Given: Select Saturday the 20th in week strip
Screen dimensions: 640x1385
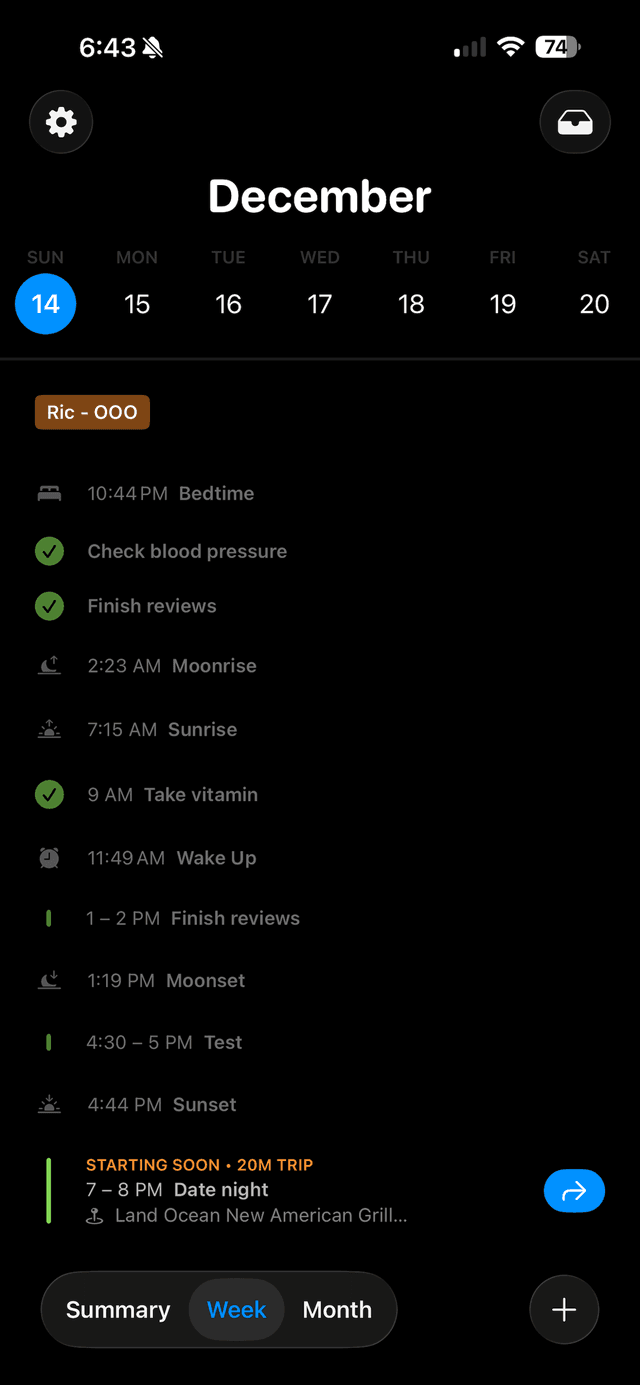Looking at the screenshot, I should coord(594,304).
